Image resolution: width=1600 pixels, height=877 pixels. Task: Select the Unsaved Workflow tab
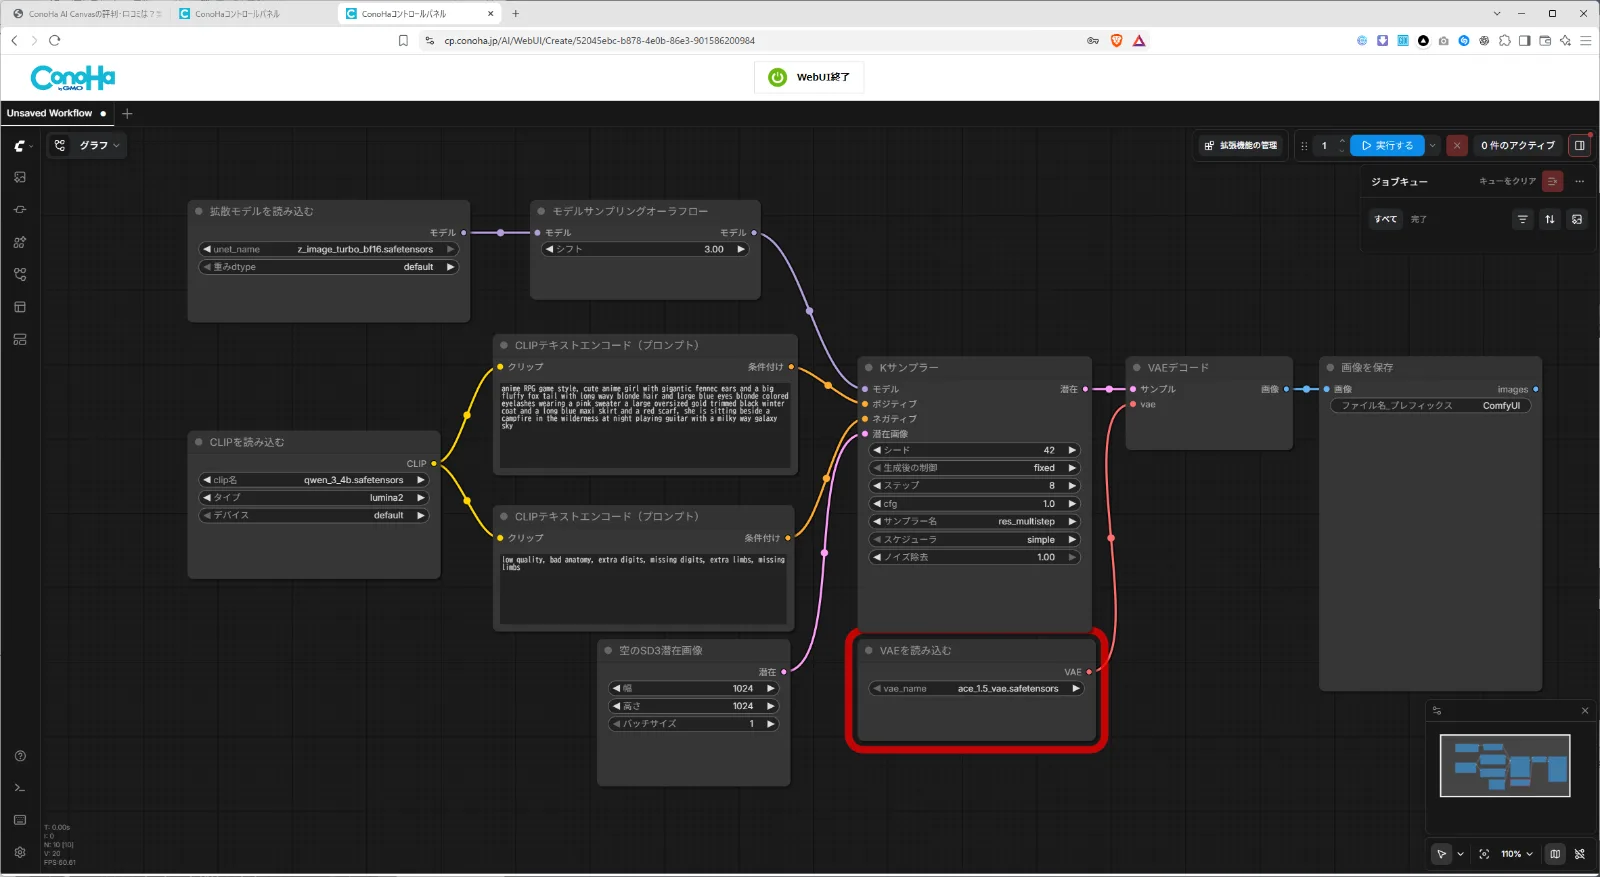click(x=56, y=114)
